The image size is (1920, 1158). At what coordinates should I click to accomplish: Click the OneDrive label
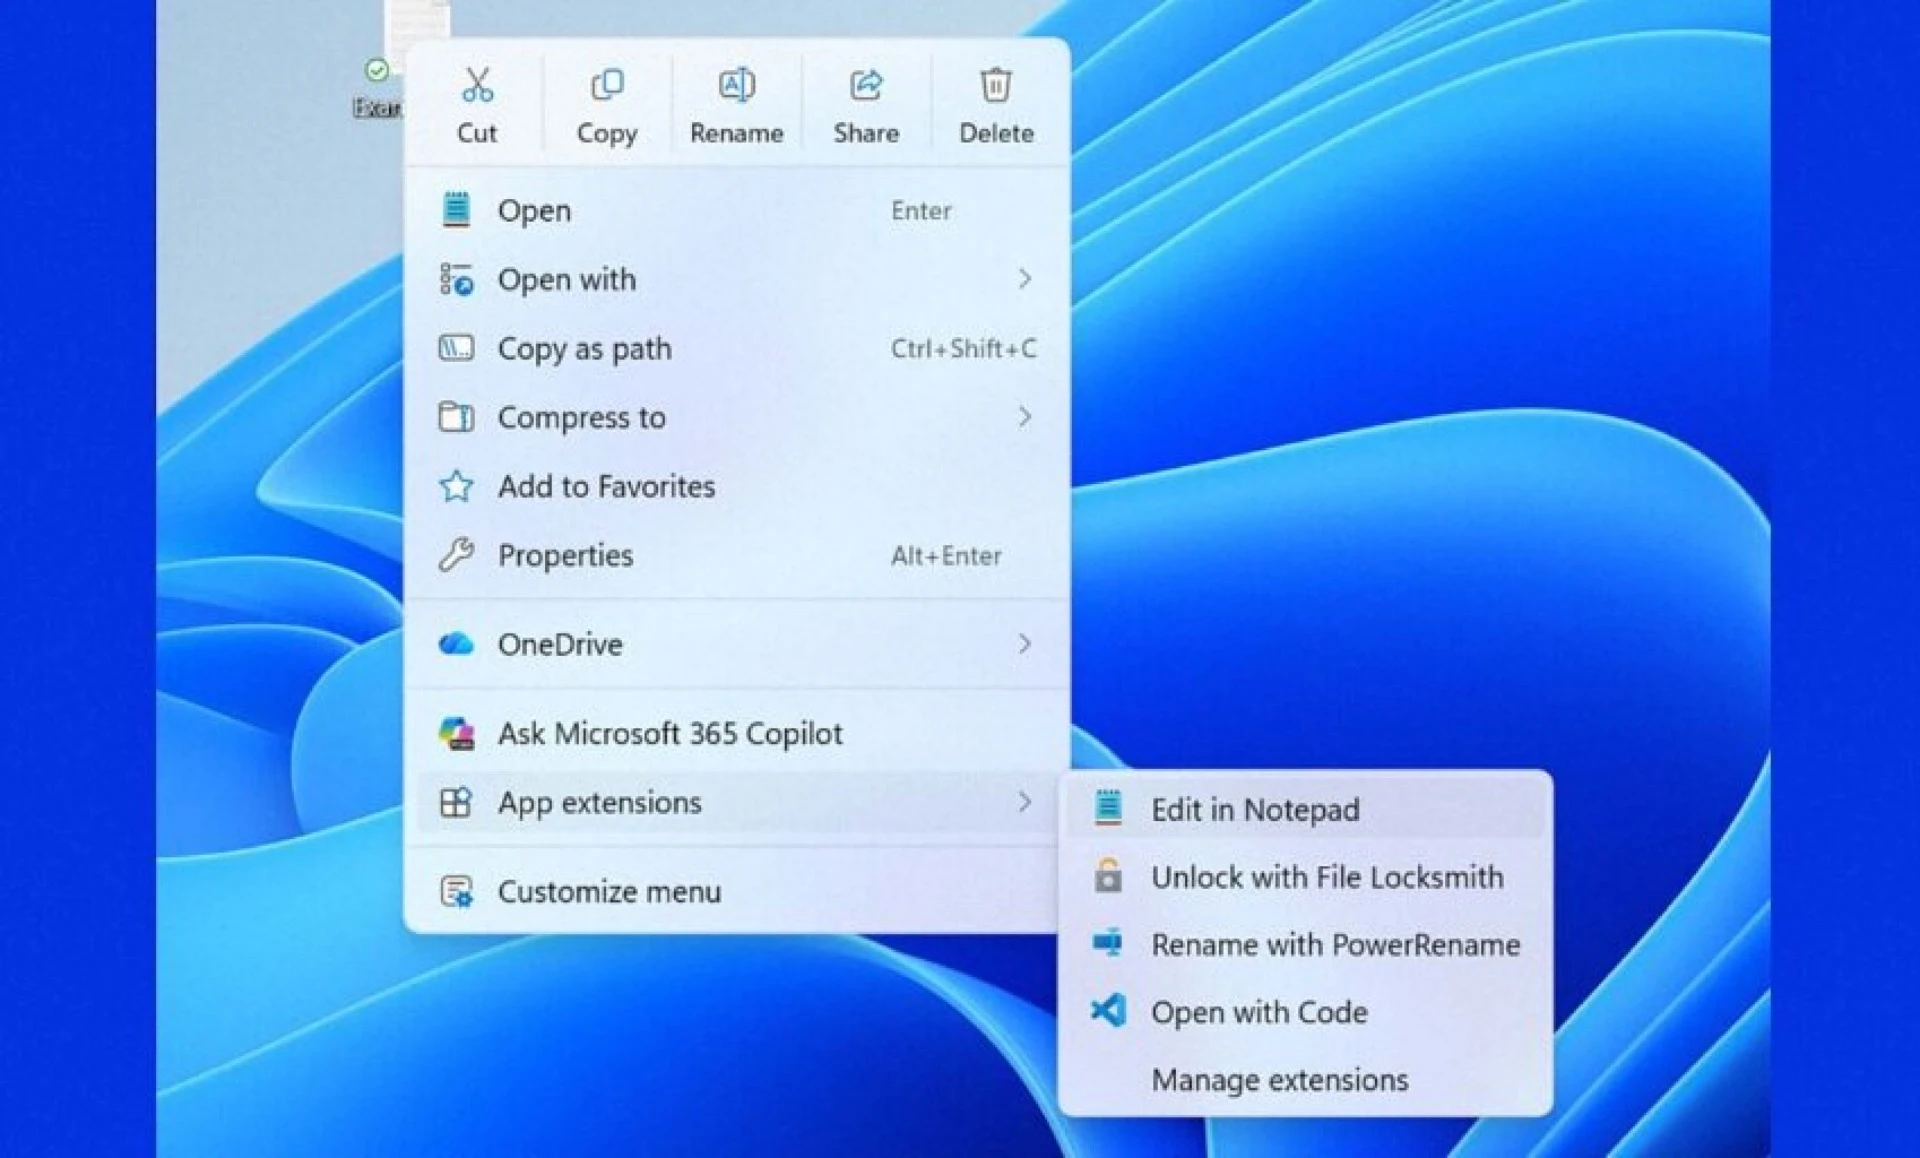pos(560,644)
